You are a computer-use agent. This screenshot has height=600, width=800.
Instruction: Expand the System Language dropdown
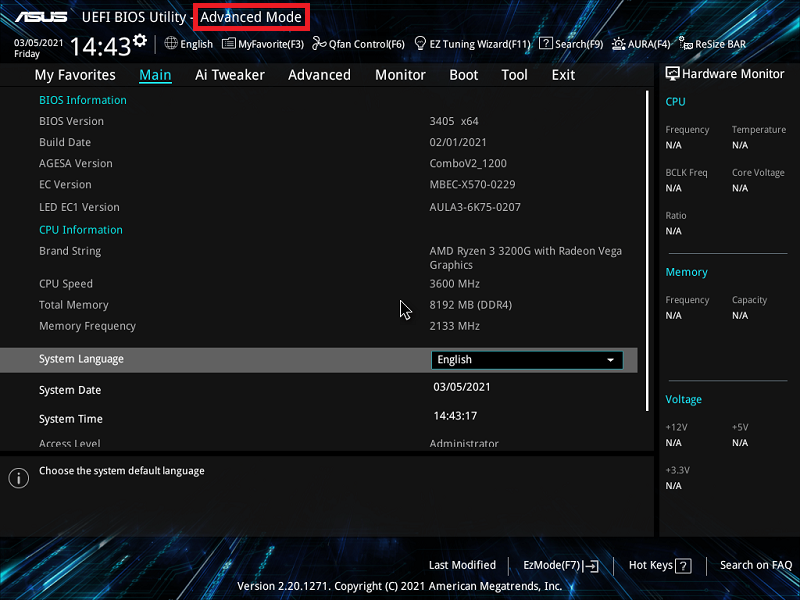pos(527,360)
